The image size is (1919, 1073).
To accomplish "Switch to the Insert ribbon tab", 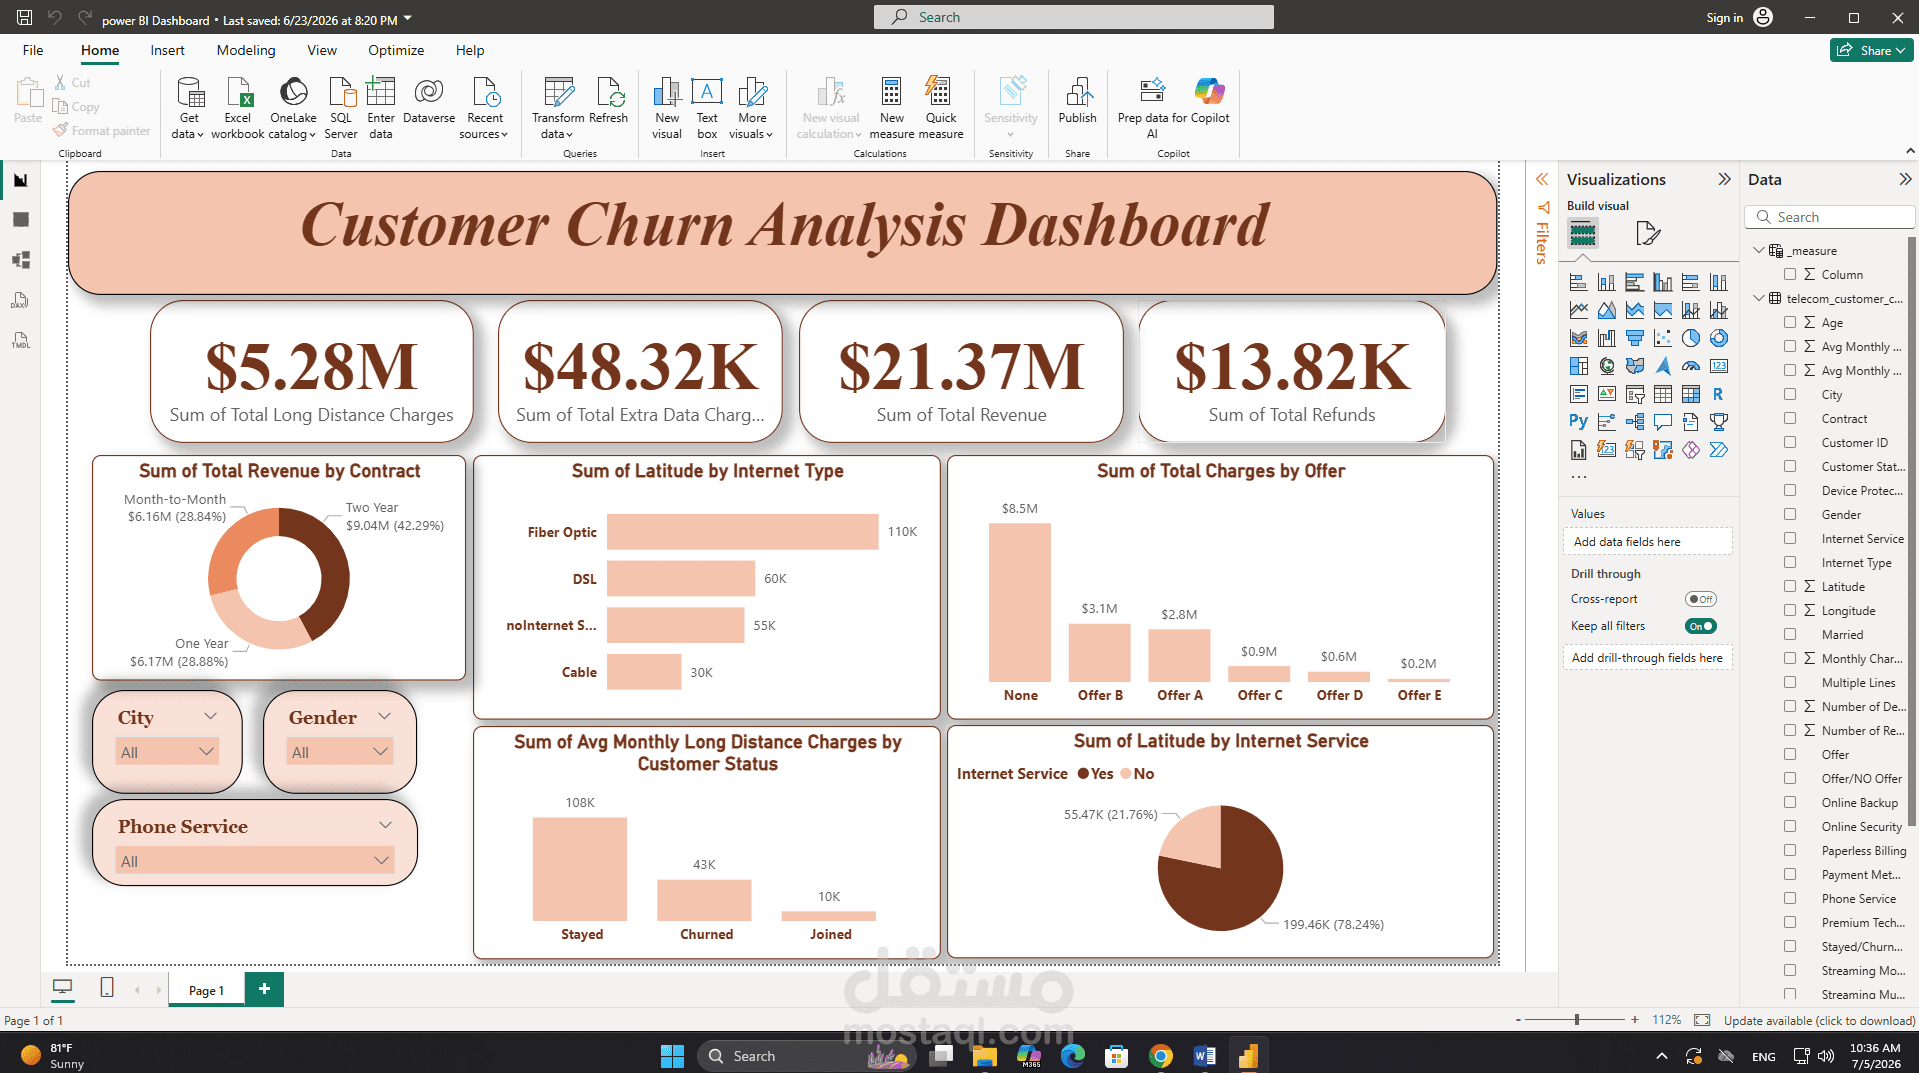I will coord(167,50).
